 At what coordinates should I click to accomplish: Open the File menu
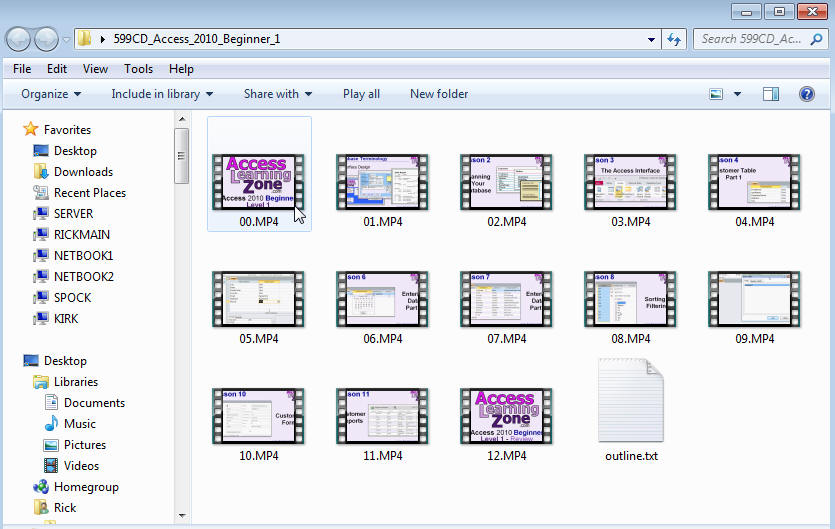click(22, 69)
